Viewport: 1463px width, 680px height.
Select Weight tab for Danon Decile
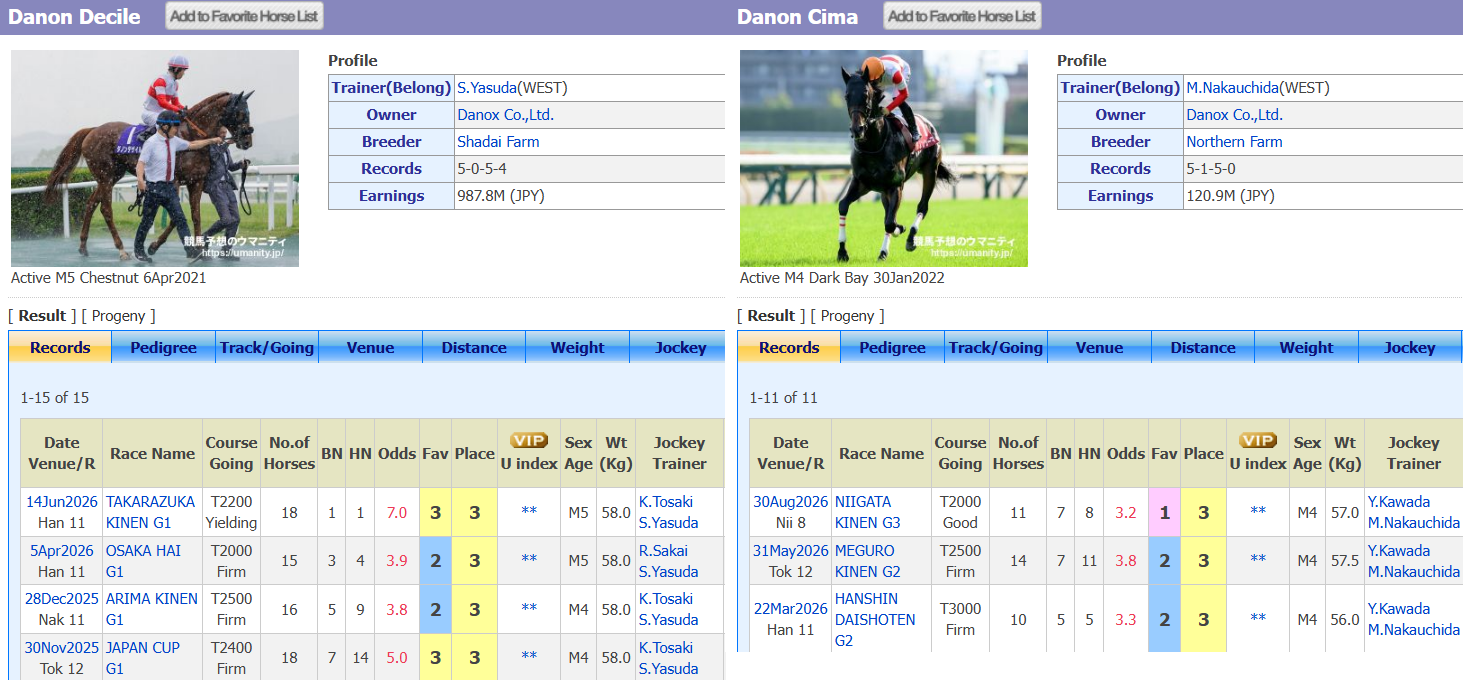click(x=577, y=348)
